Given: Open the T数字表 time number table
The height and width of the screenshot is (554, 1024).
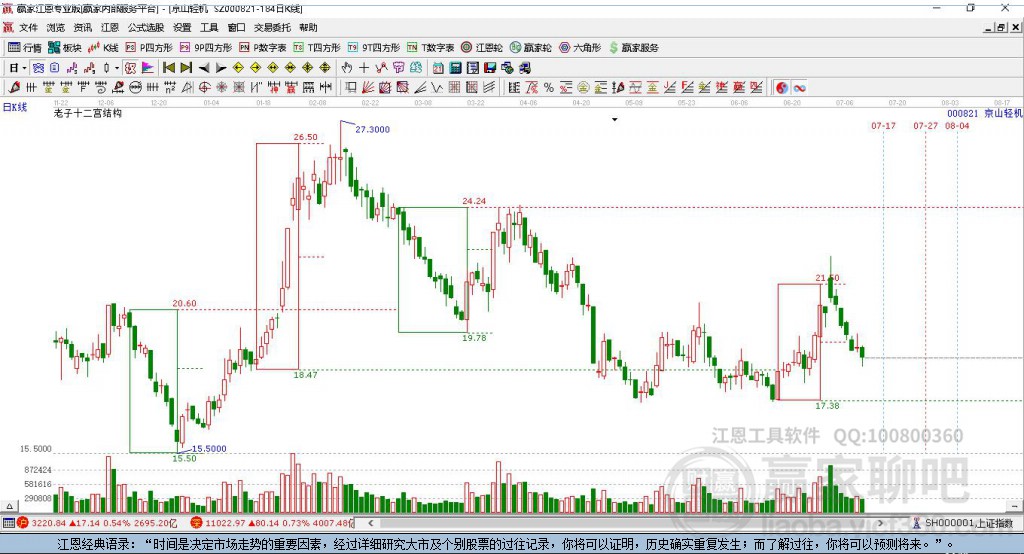Looking at the screenshot, I should 430,48.
